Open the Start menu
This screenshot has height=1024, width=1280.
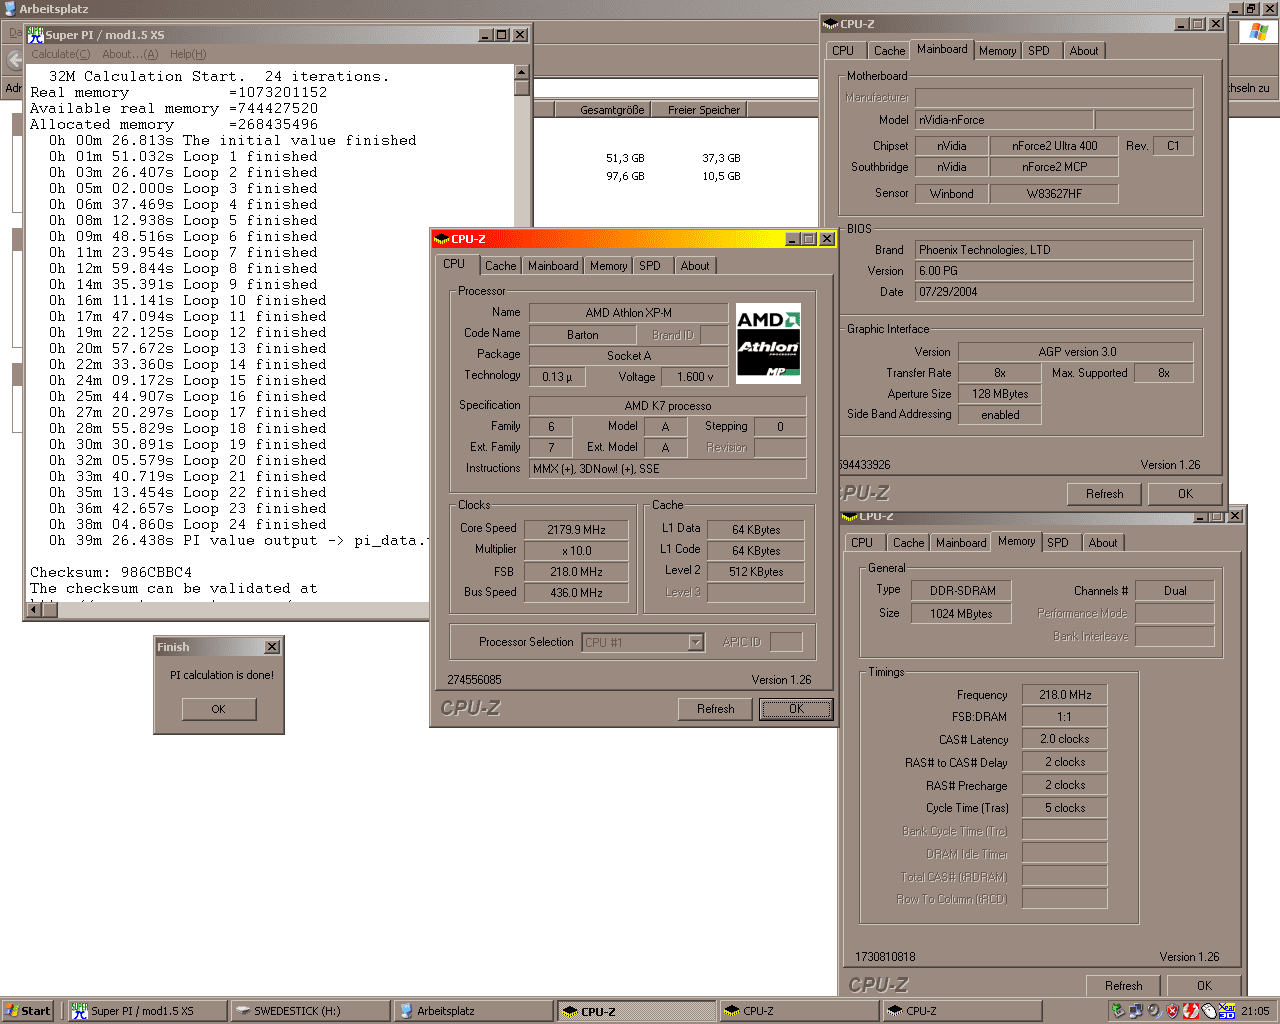28,1011
